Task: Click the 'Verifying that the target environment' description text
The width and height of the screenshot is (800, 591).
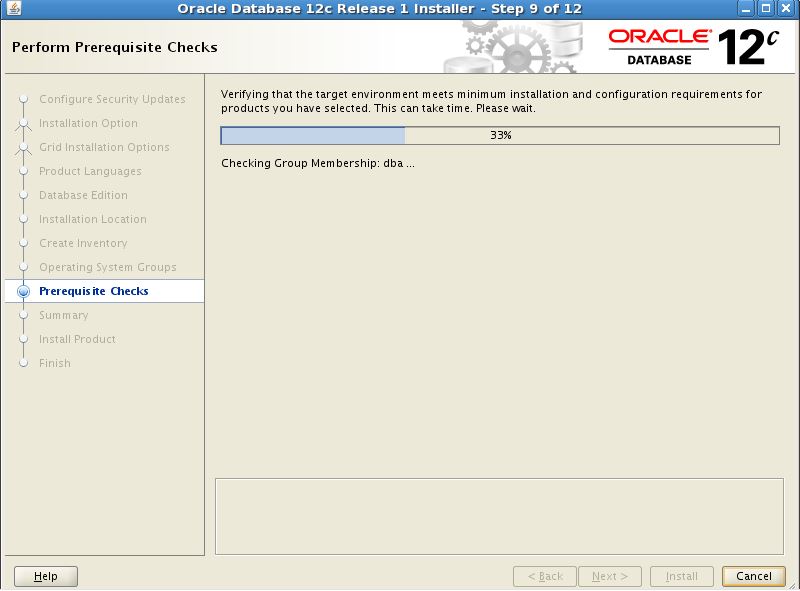Action: 491,101
